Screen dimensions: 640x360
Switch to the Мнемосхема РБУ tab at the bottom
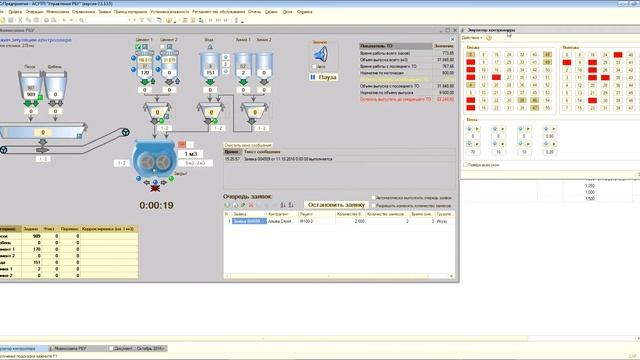point(78,349)
